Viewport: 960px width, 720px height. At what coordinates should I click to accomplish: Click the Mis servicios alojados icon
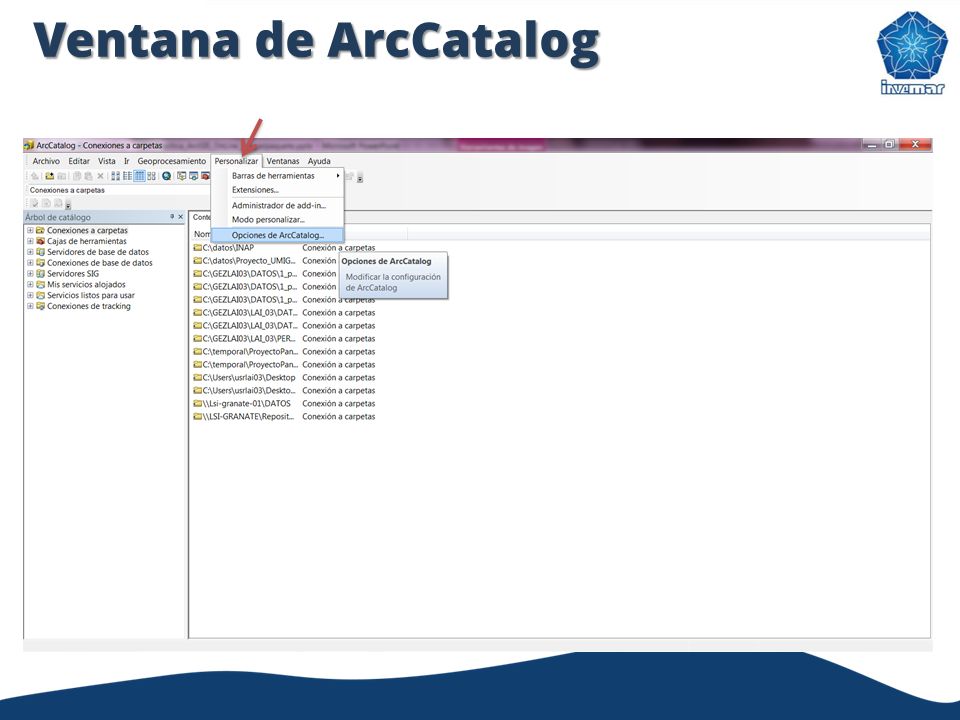[40, 285]
